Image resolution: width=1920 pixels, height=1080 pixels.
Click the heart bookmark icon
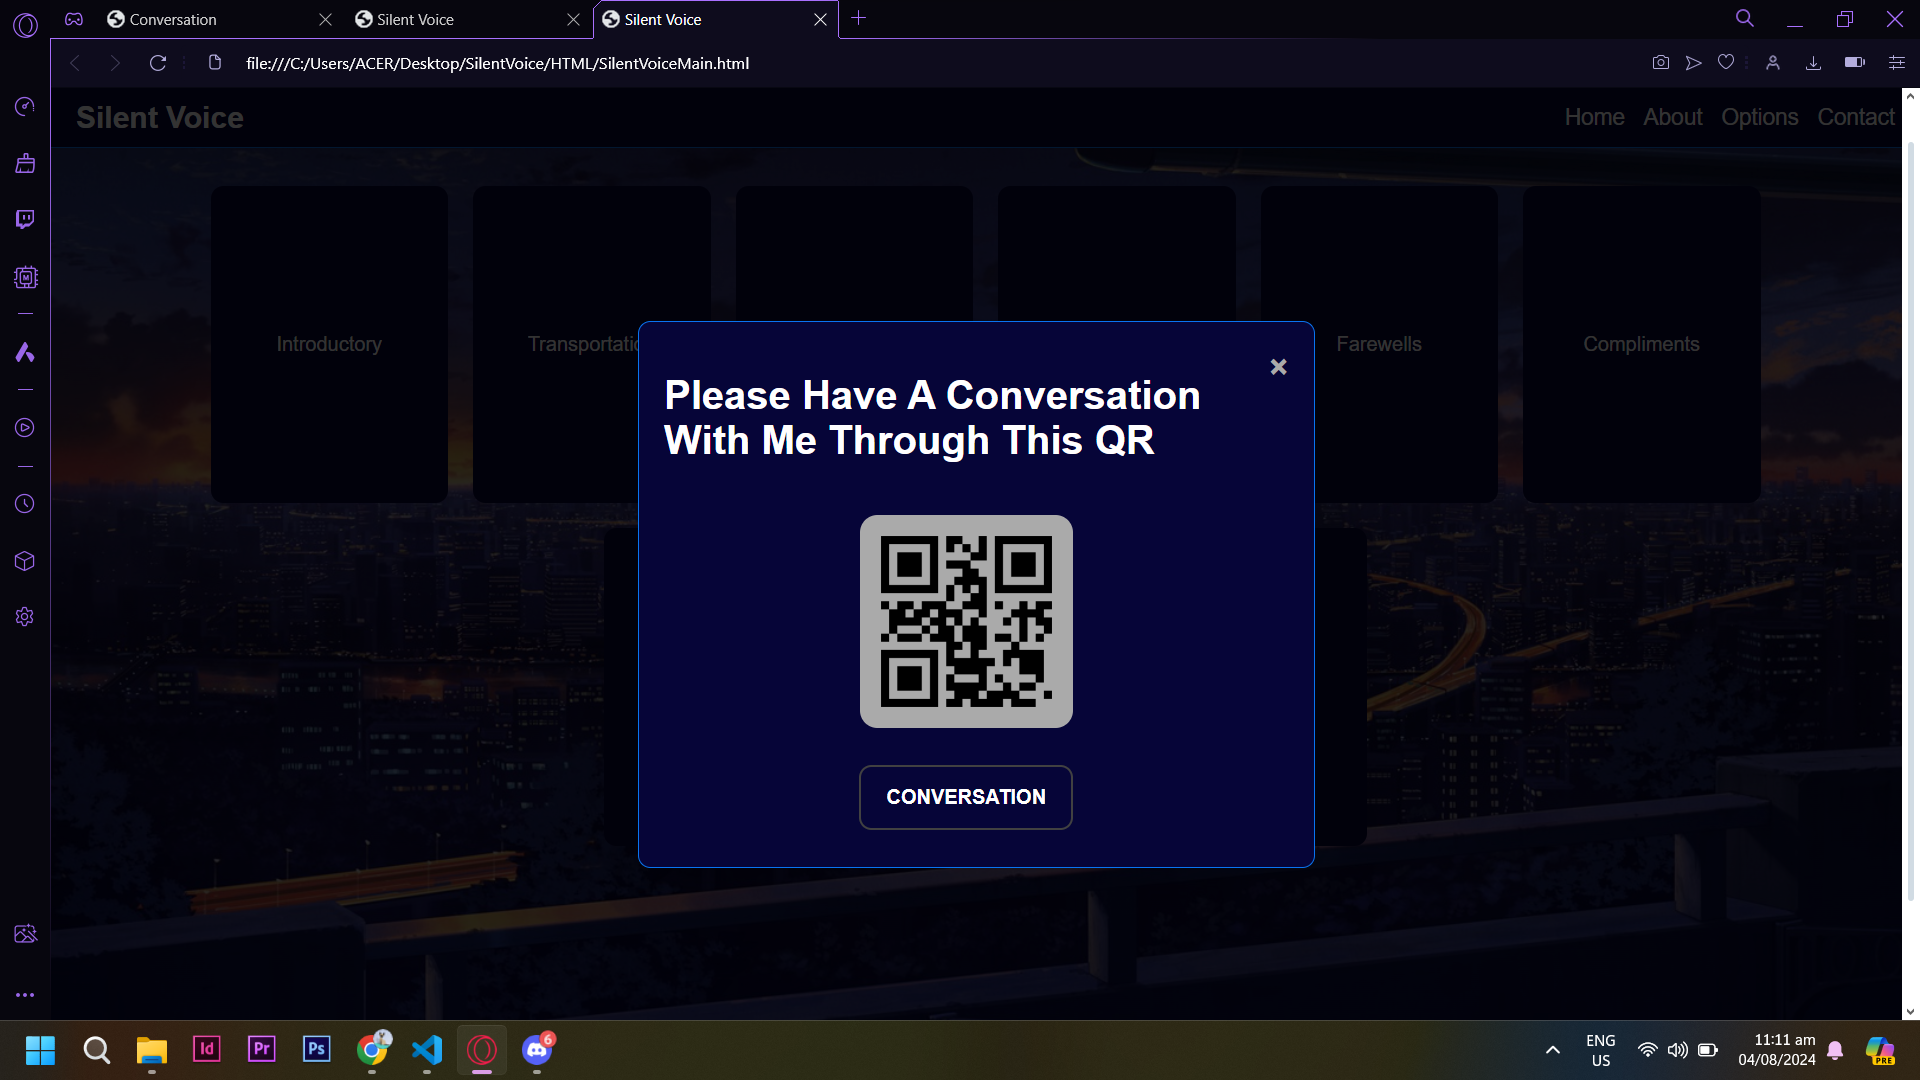click(1726, 63)
